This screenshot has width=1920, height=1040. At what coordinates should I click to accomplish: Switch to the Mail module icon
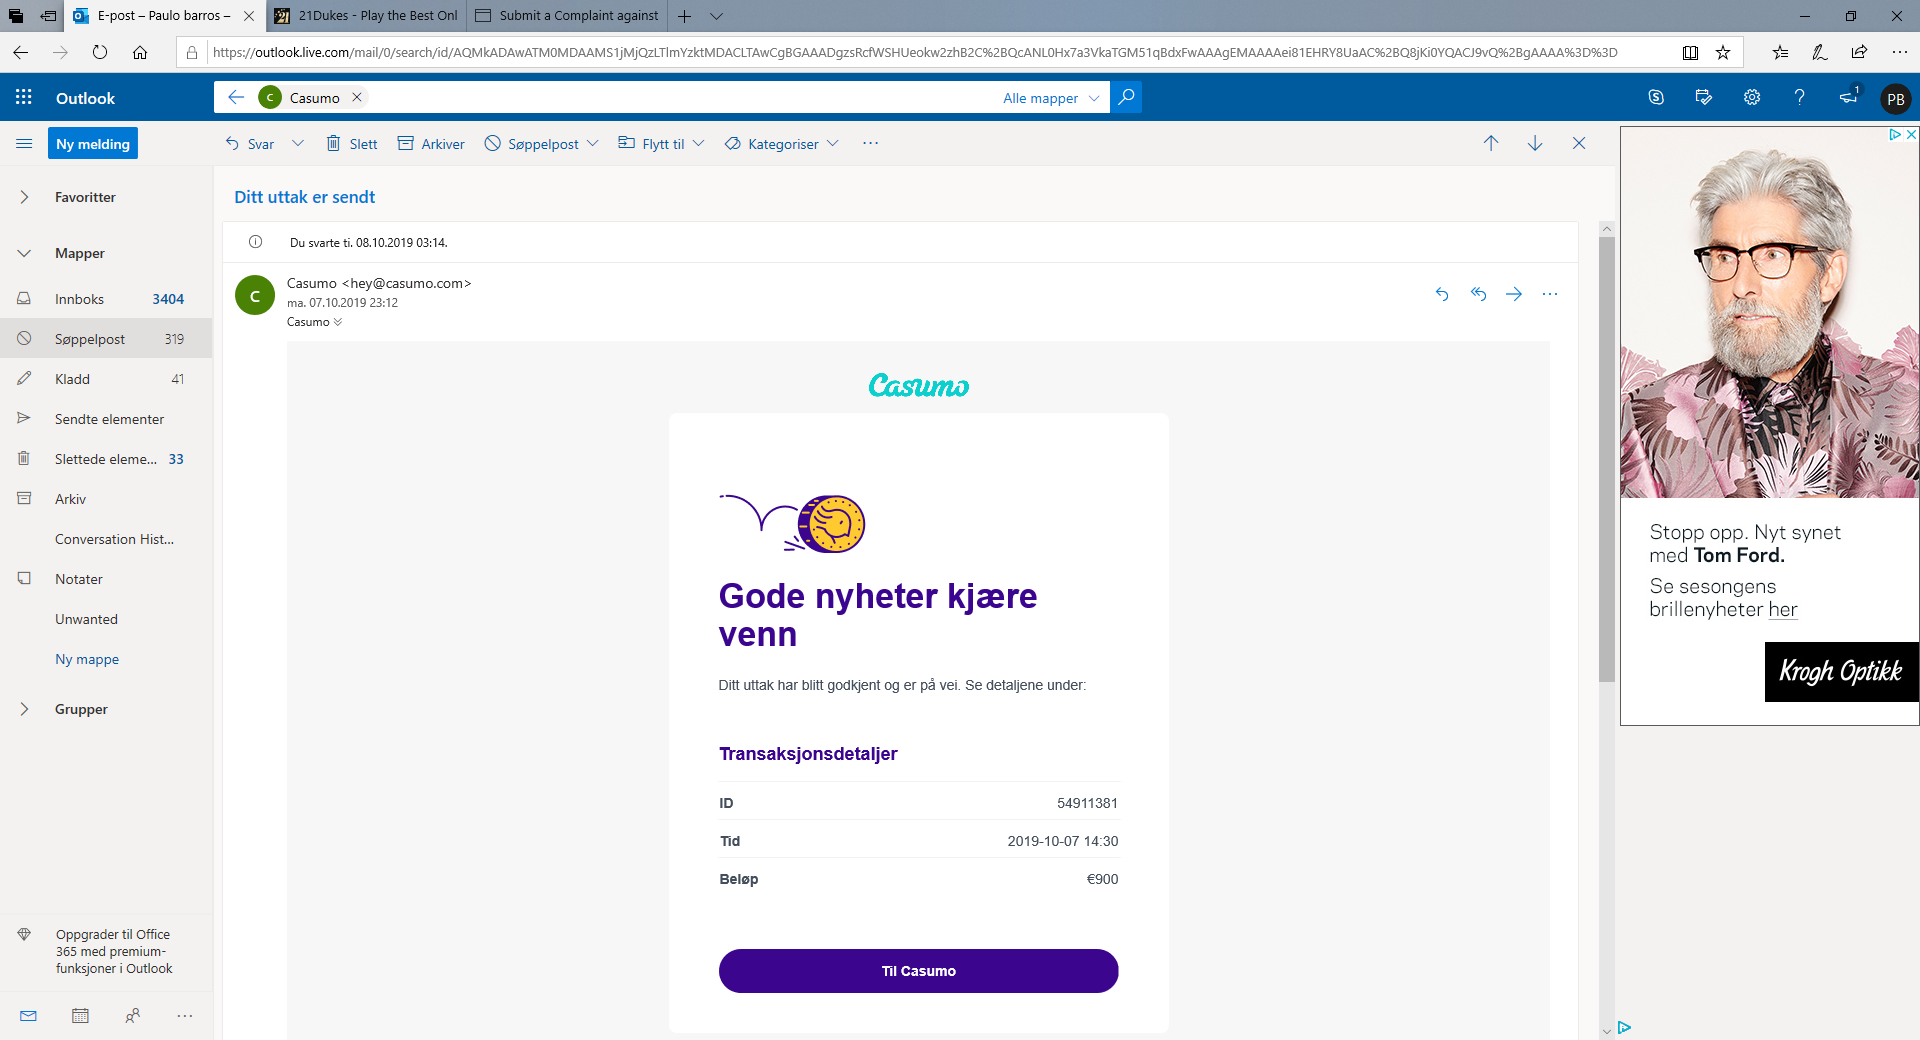pos(29,1016)
